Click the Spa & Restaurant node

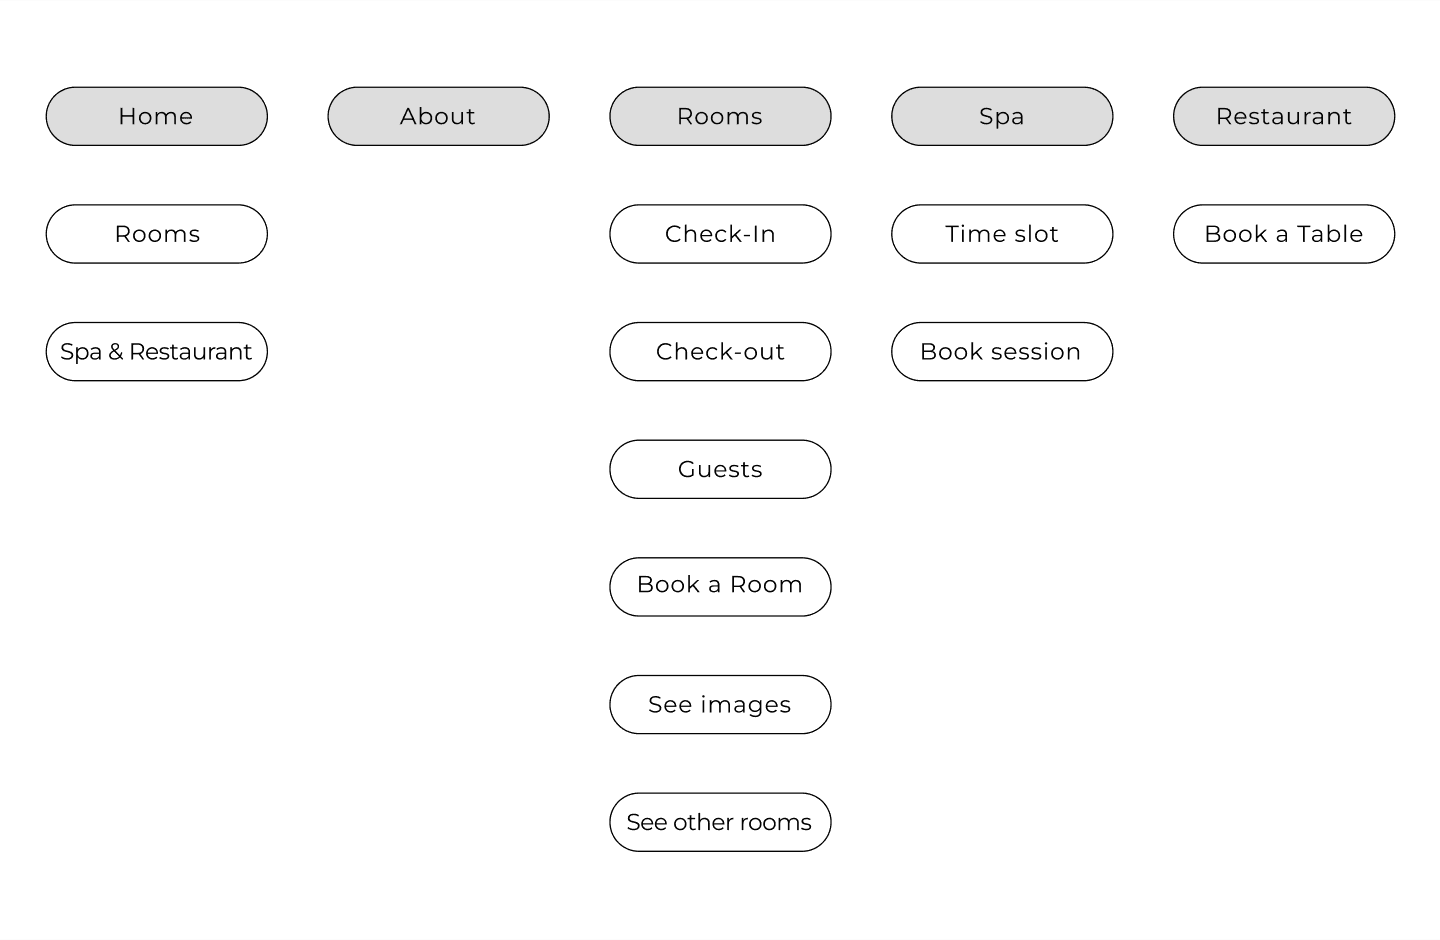point(157,352)
